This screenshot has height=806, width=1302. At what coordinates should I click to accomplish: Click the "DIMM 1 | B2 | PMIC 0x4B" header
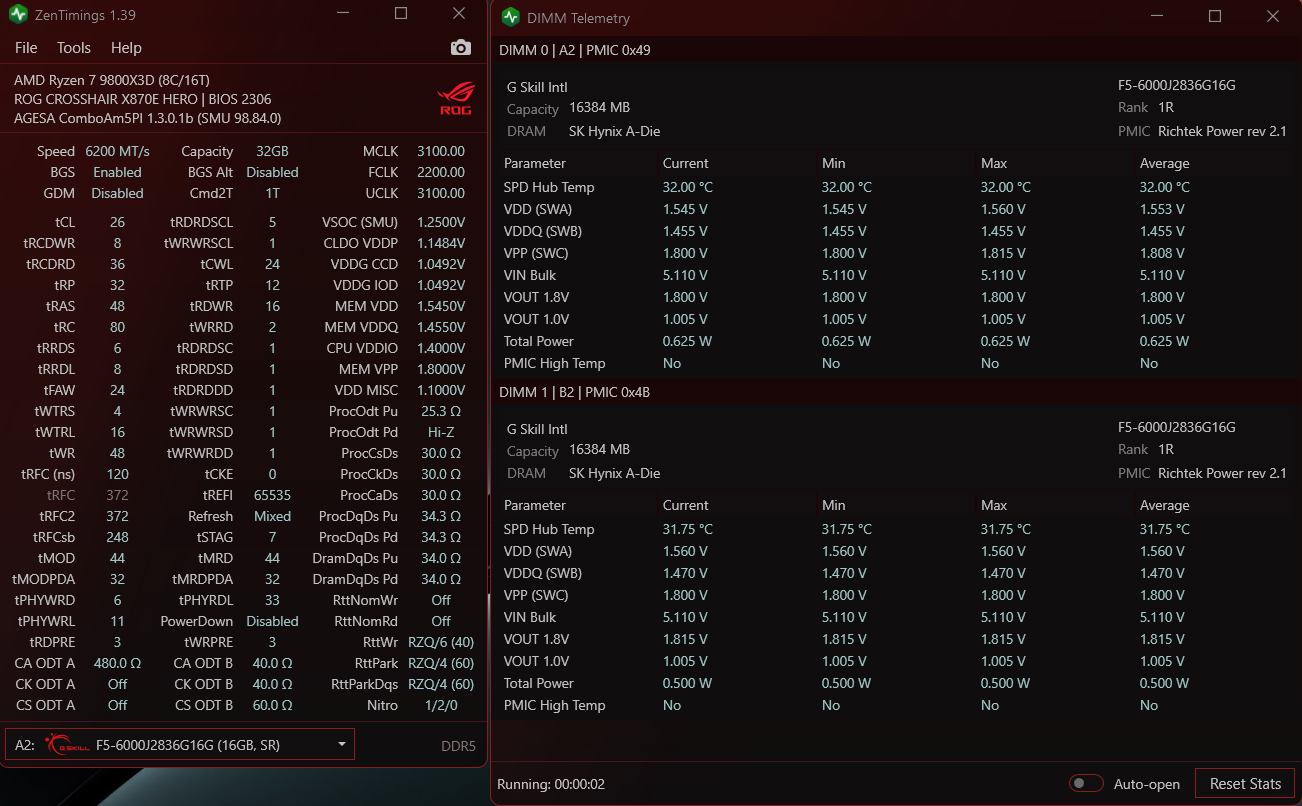[575, 392]
